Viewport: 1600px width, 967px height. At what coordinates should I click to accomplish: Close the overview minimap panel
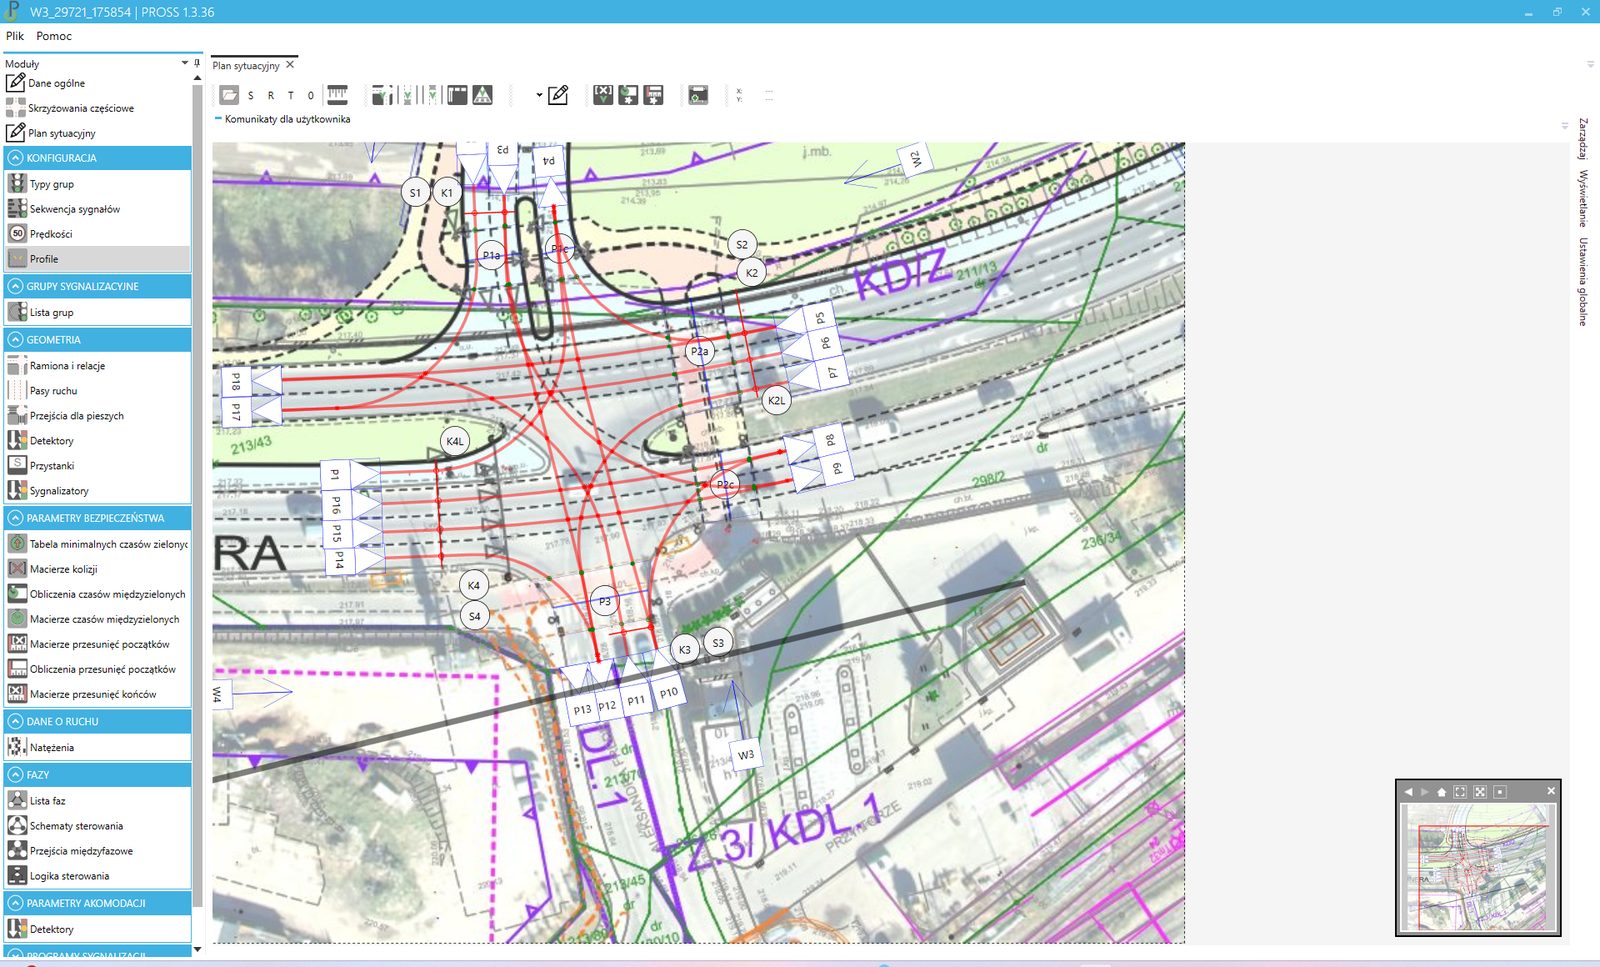tap(1551, 791)
